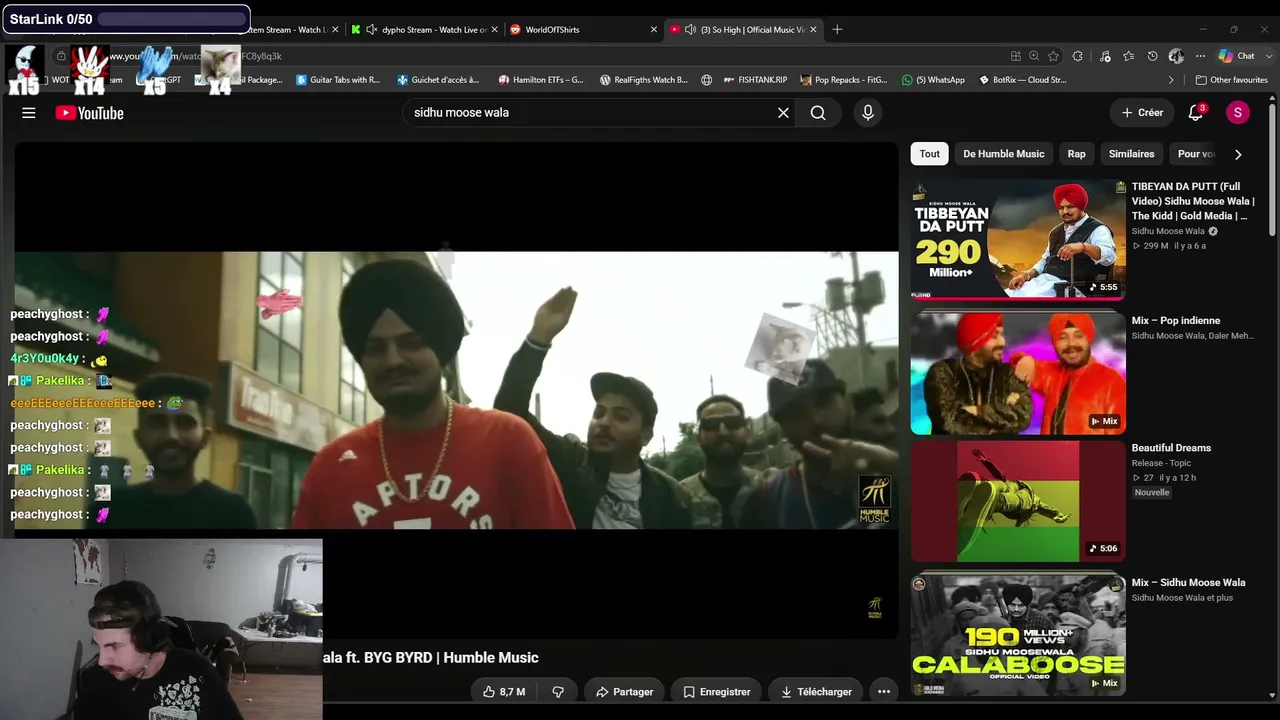The width and height of the screenshot is (1280, 720).
Task: Open Mix – Pop indienne thumbnail
Action: coord(1018,373)
